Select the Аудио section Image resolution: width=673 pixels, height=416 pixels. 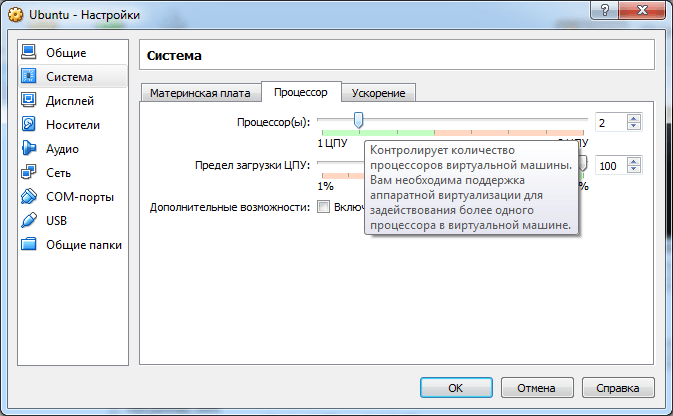(63, 149)
